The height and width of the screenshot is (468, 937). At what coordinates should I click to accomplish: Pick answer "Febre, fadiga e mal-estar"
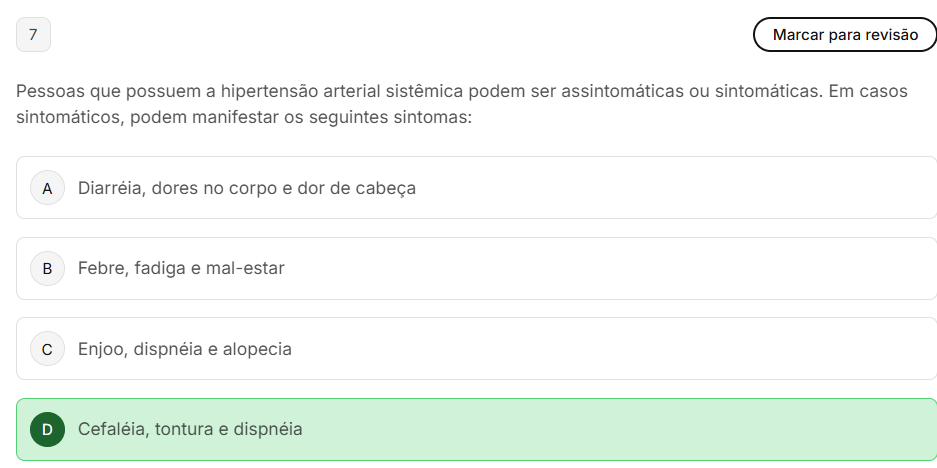pyautogui.click(x=181, y=269)
